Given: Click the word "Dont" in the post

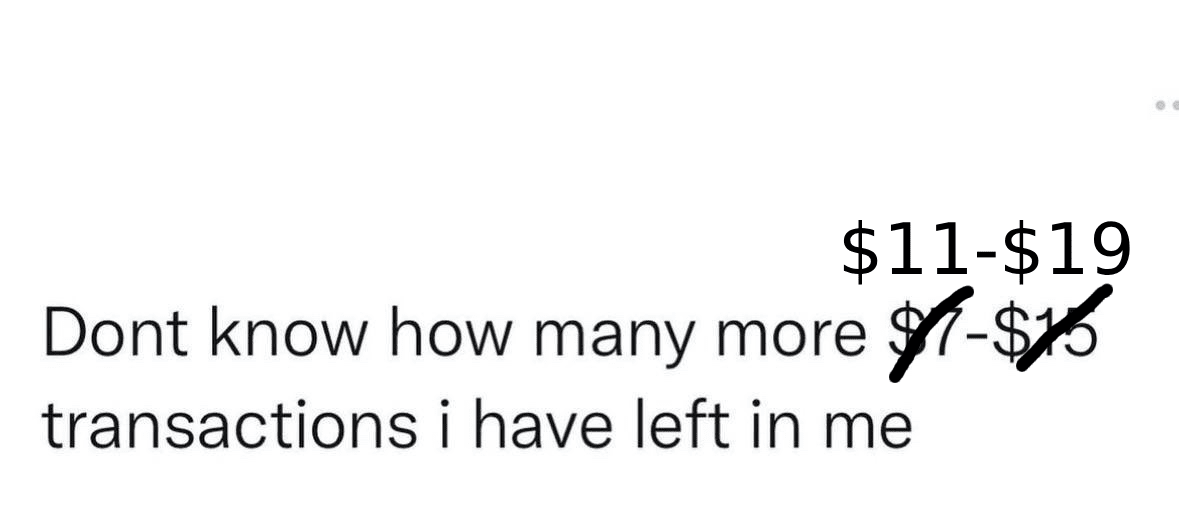Looking at the screenshot, I should [116, 332].
